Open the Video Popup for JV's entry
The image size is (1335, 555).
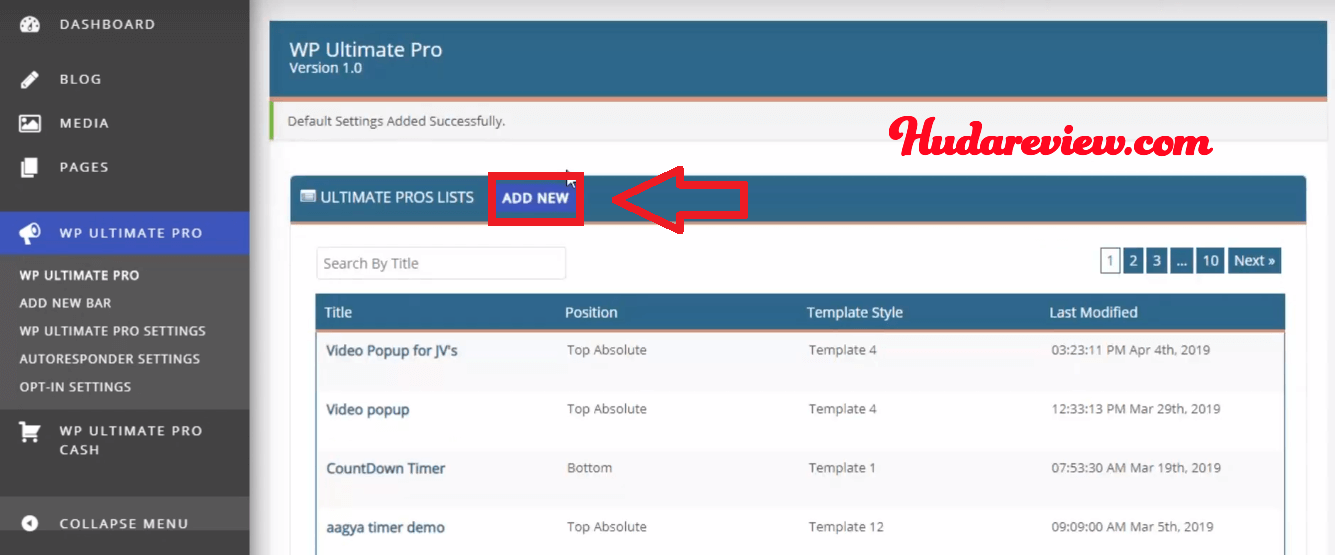pos(392,351)
